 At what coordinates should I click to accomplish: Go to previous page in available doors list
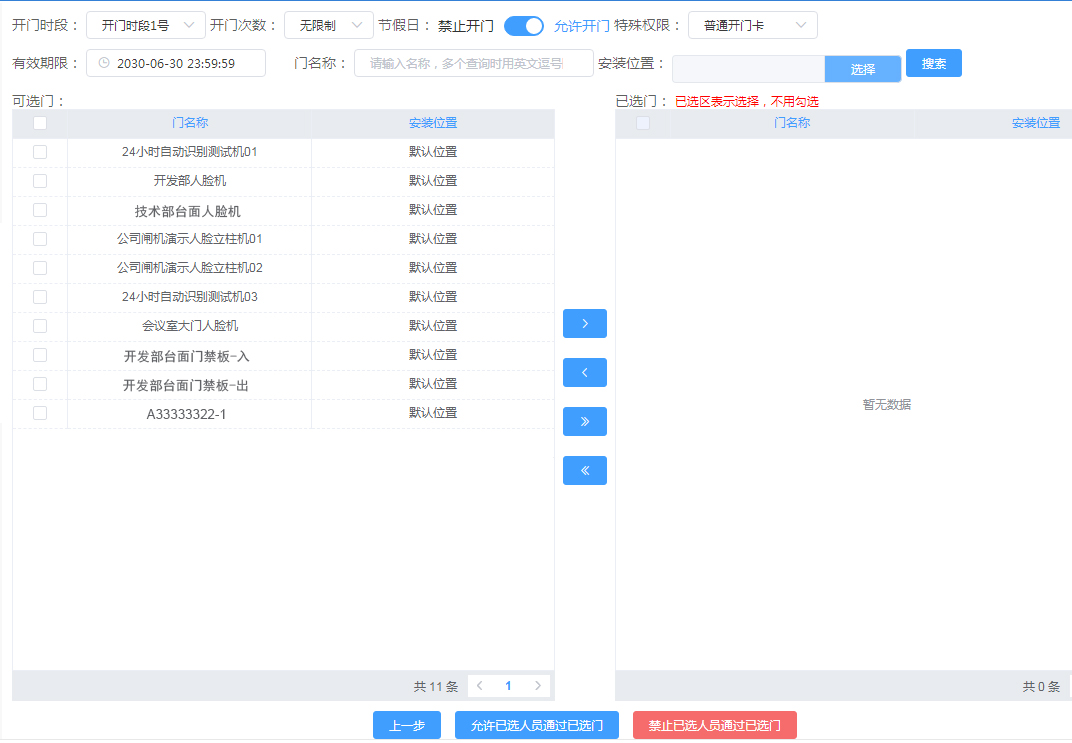(480, 686)
